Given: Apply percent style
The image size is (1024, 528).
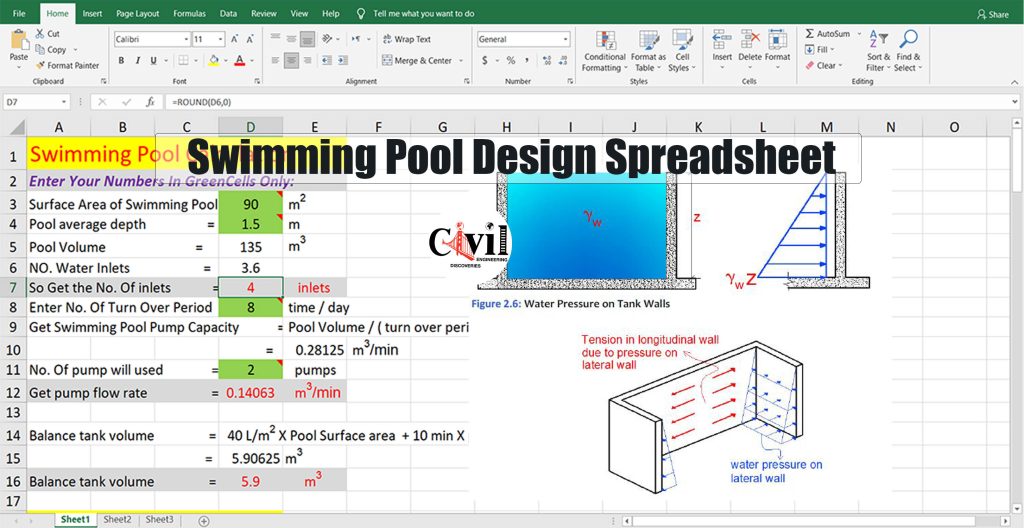Looking at the screenshot, I should click(511, 61).
